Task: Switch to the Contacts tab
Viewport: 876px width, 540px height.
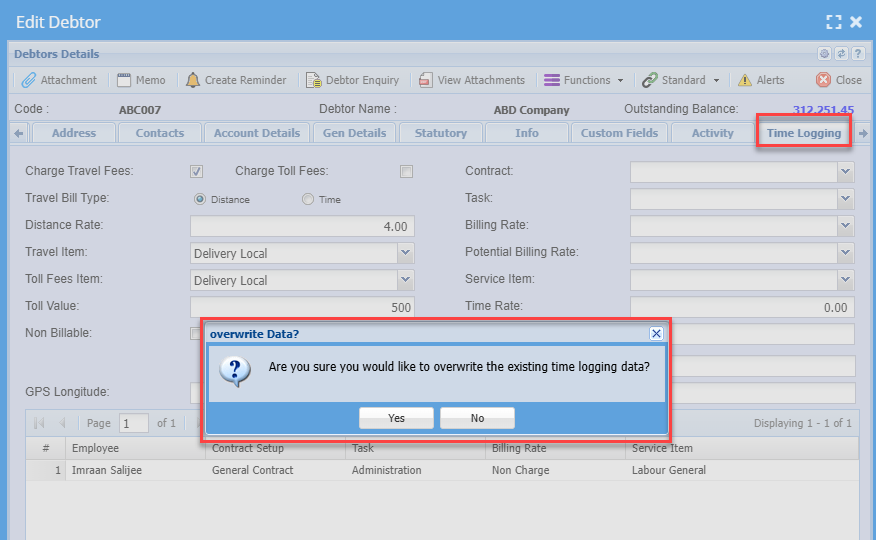Action: tap(160, 133)
